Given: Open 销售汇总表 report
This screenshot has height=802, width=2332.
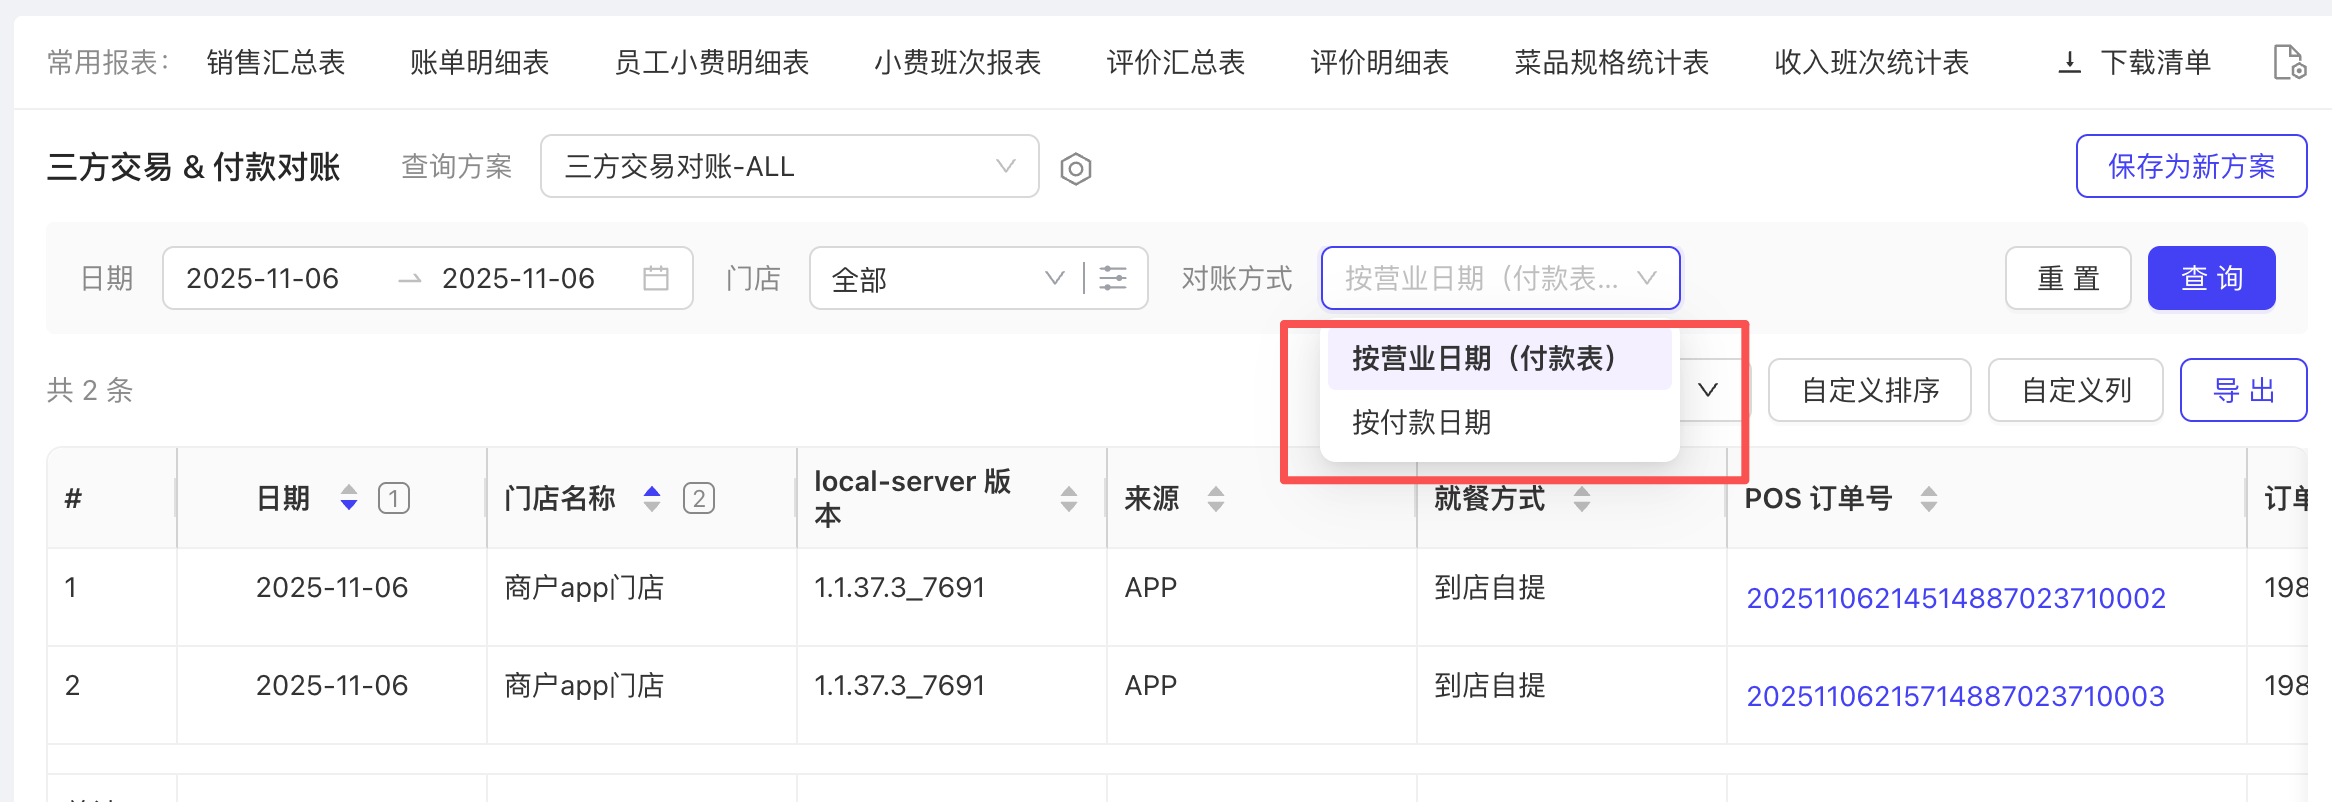Looking at the screenshot, I should 276,63.
